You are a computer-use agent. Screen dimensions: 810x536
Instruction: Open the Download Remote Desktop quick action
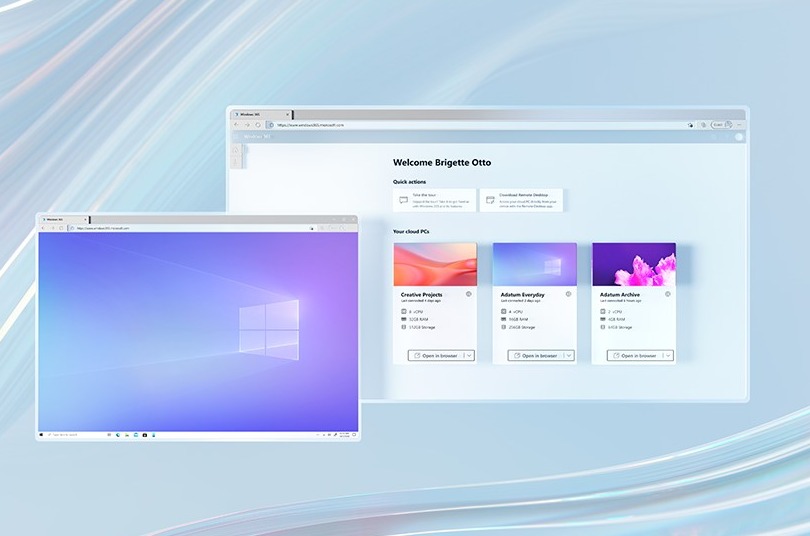click(521, 200)
